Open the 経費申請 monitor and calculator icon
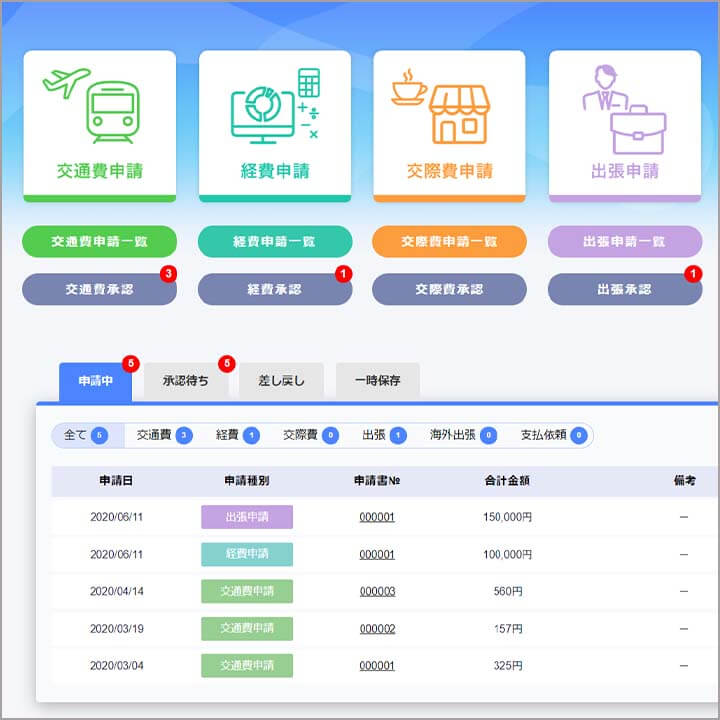Screen dimensions: 720x720 (x=275, y=108)
